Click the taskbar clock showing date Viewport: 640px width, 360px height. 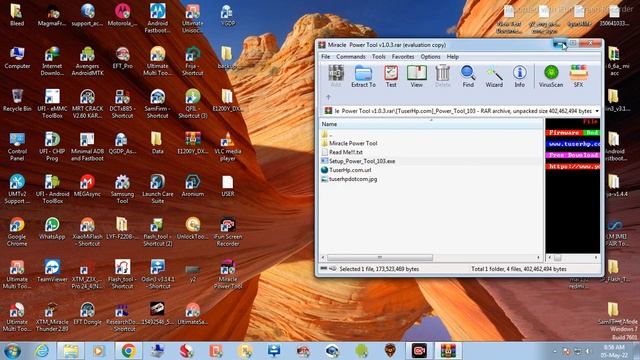click(x=614, y=351)
